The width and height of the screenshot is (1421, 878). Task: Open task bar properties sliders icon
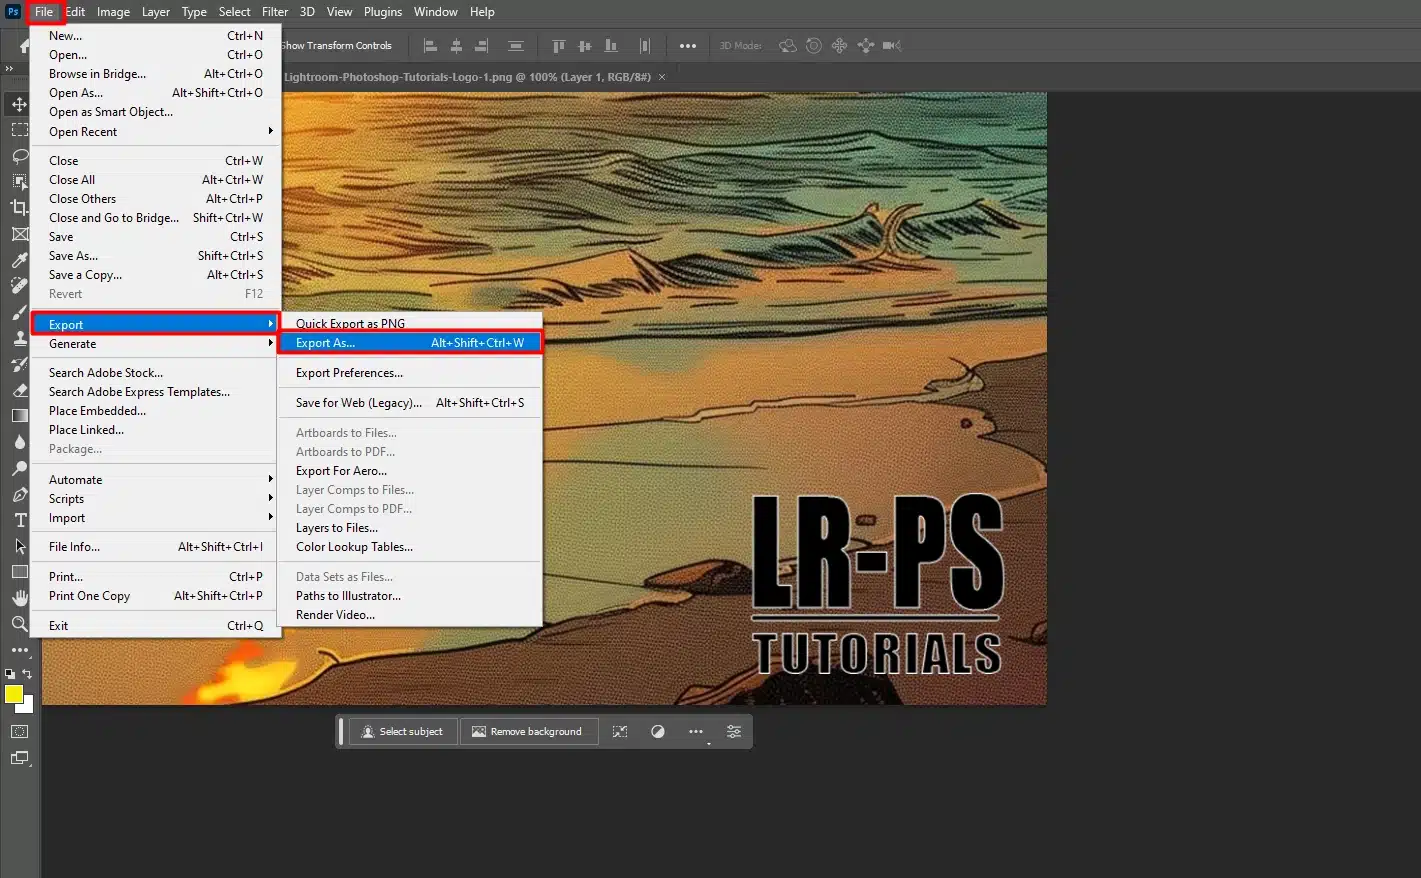click(x=734, y=732)
